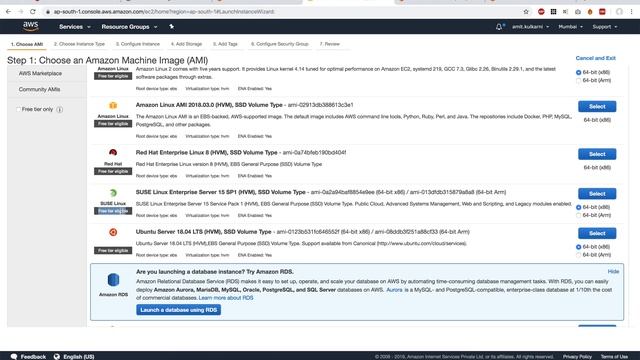Go to 7. Review tab
This screenshot has width=640, height=360.
(330, 44)
